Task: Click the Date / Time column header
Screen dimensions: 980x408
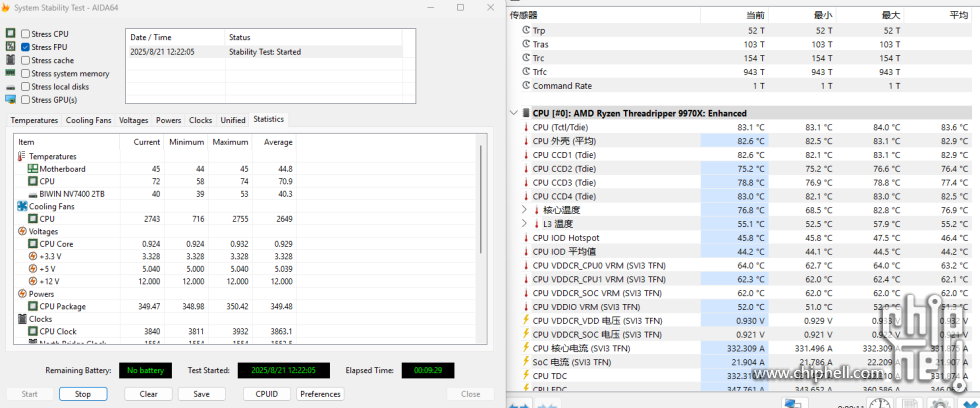Action: (x=175, y=37)
